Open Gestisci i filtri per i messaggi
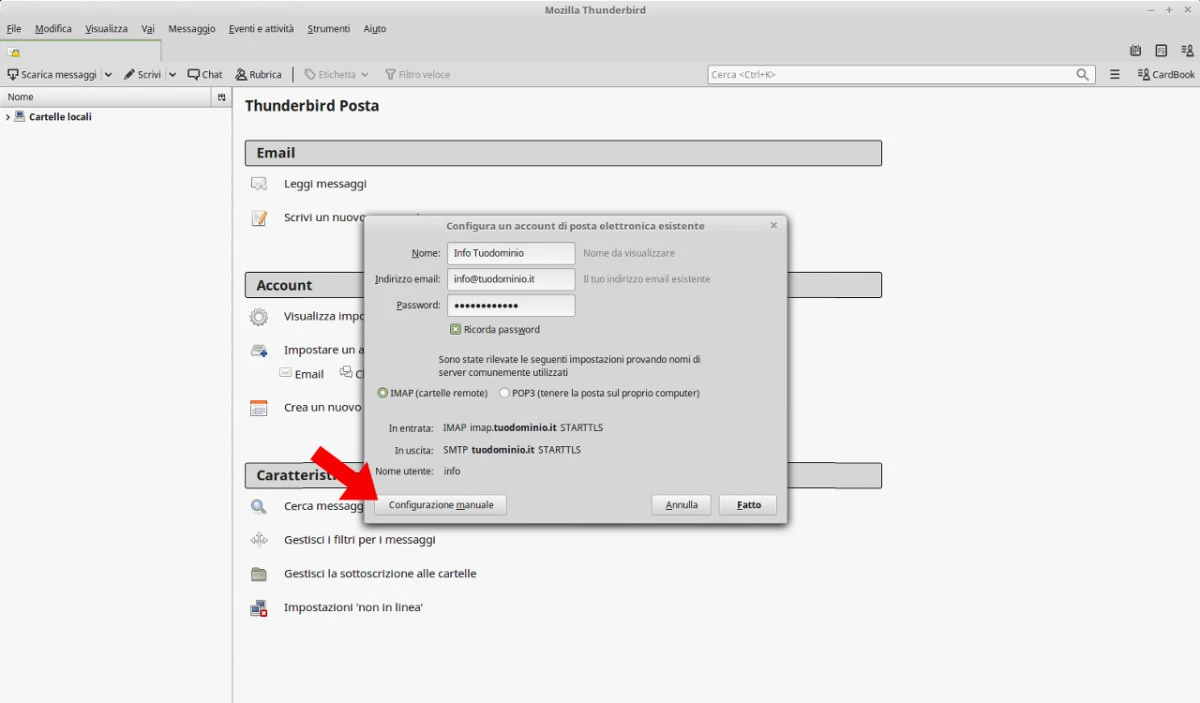 coord(360,540)
